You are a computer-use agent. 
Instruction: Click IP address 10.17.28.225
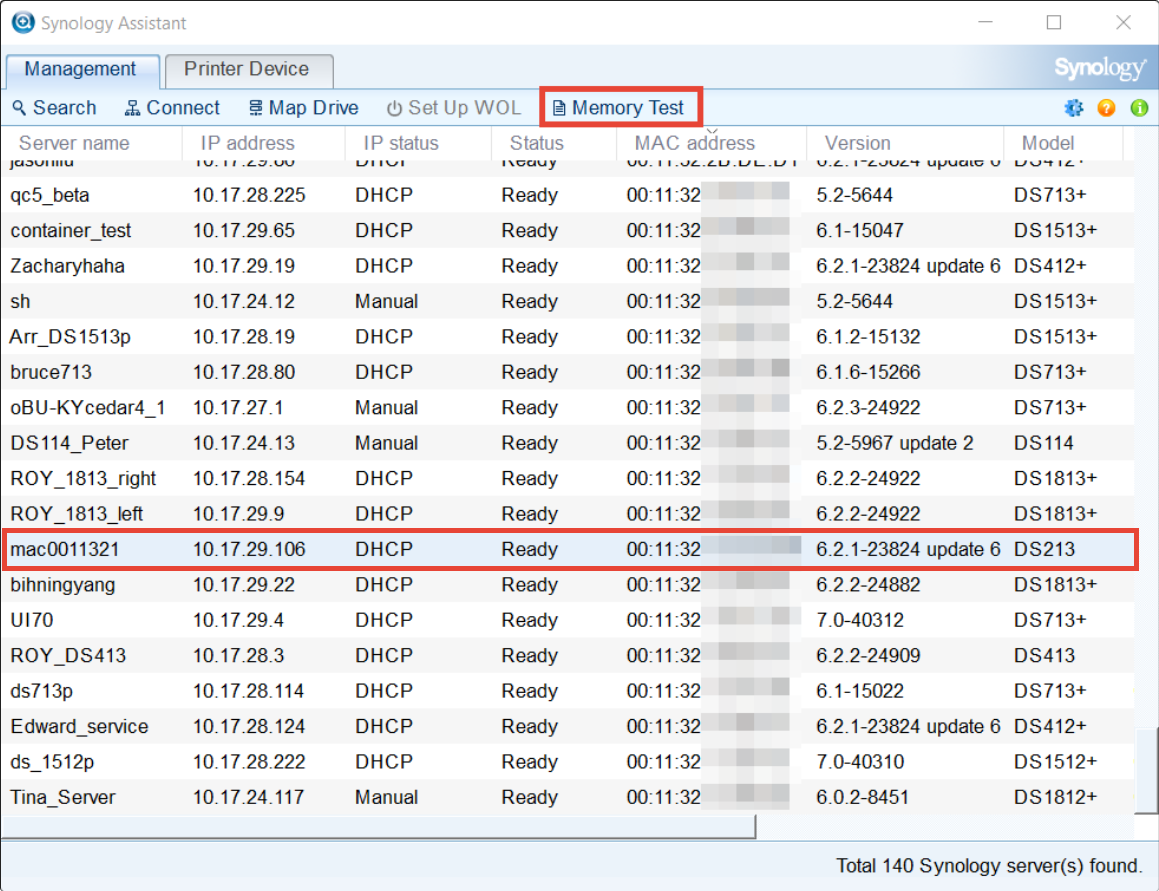pos(249,195)
